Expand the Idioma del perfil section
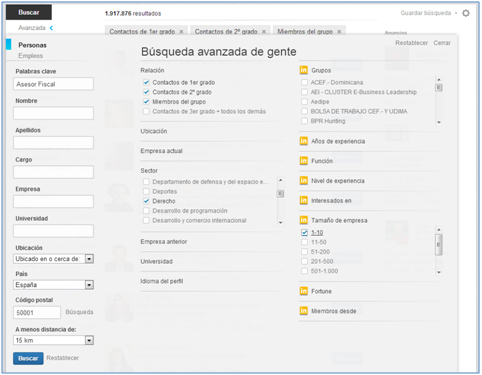Screen dimensions: 482x375 pyautogui.click(x=162, y=281)
